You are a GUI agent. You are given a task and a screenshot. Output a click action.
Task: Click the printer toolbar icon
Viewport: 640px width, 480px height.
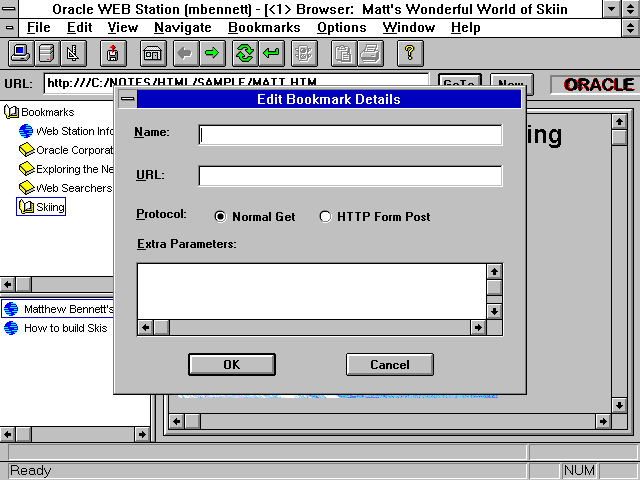coord(369,53)
